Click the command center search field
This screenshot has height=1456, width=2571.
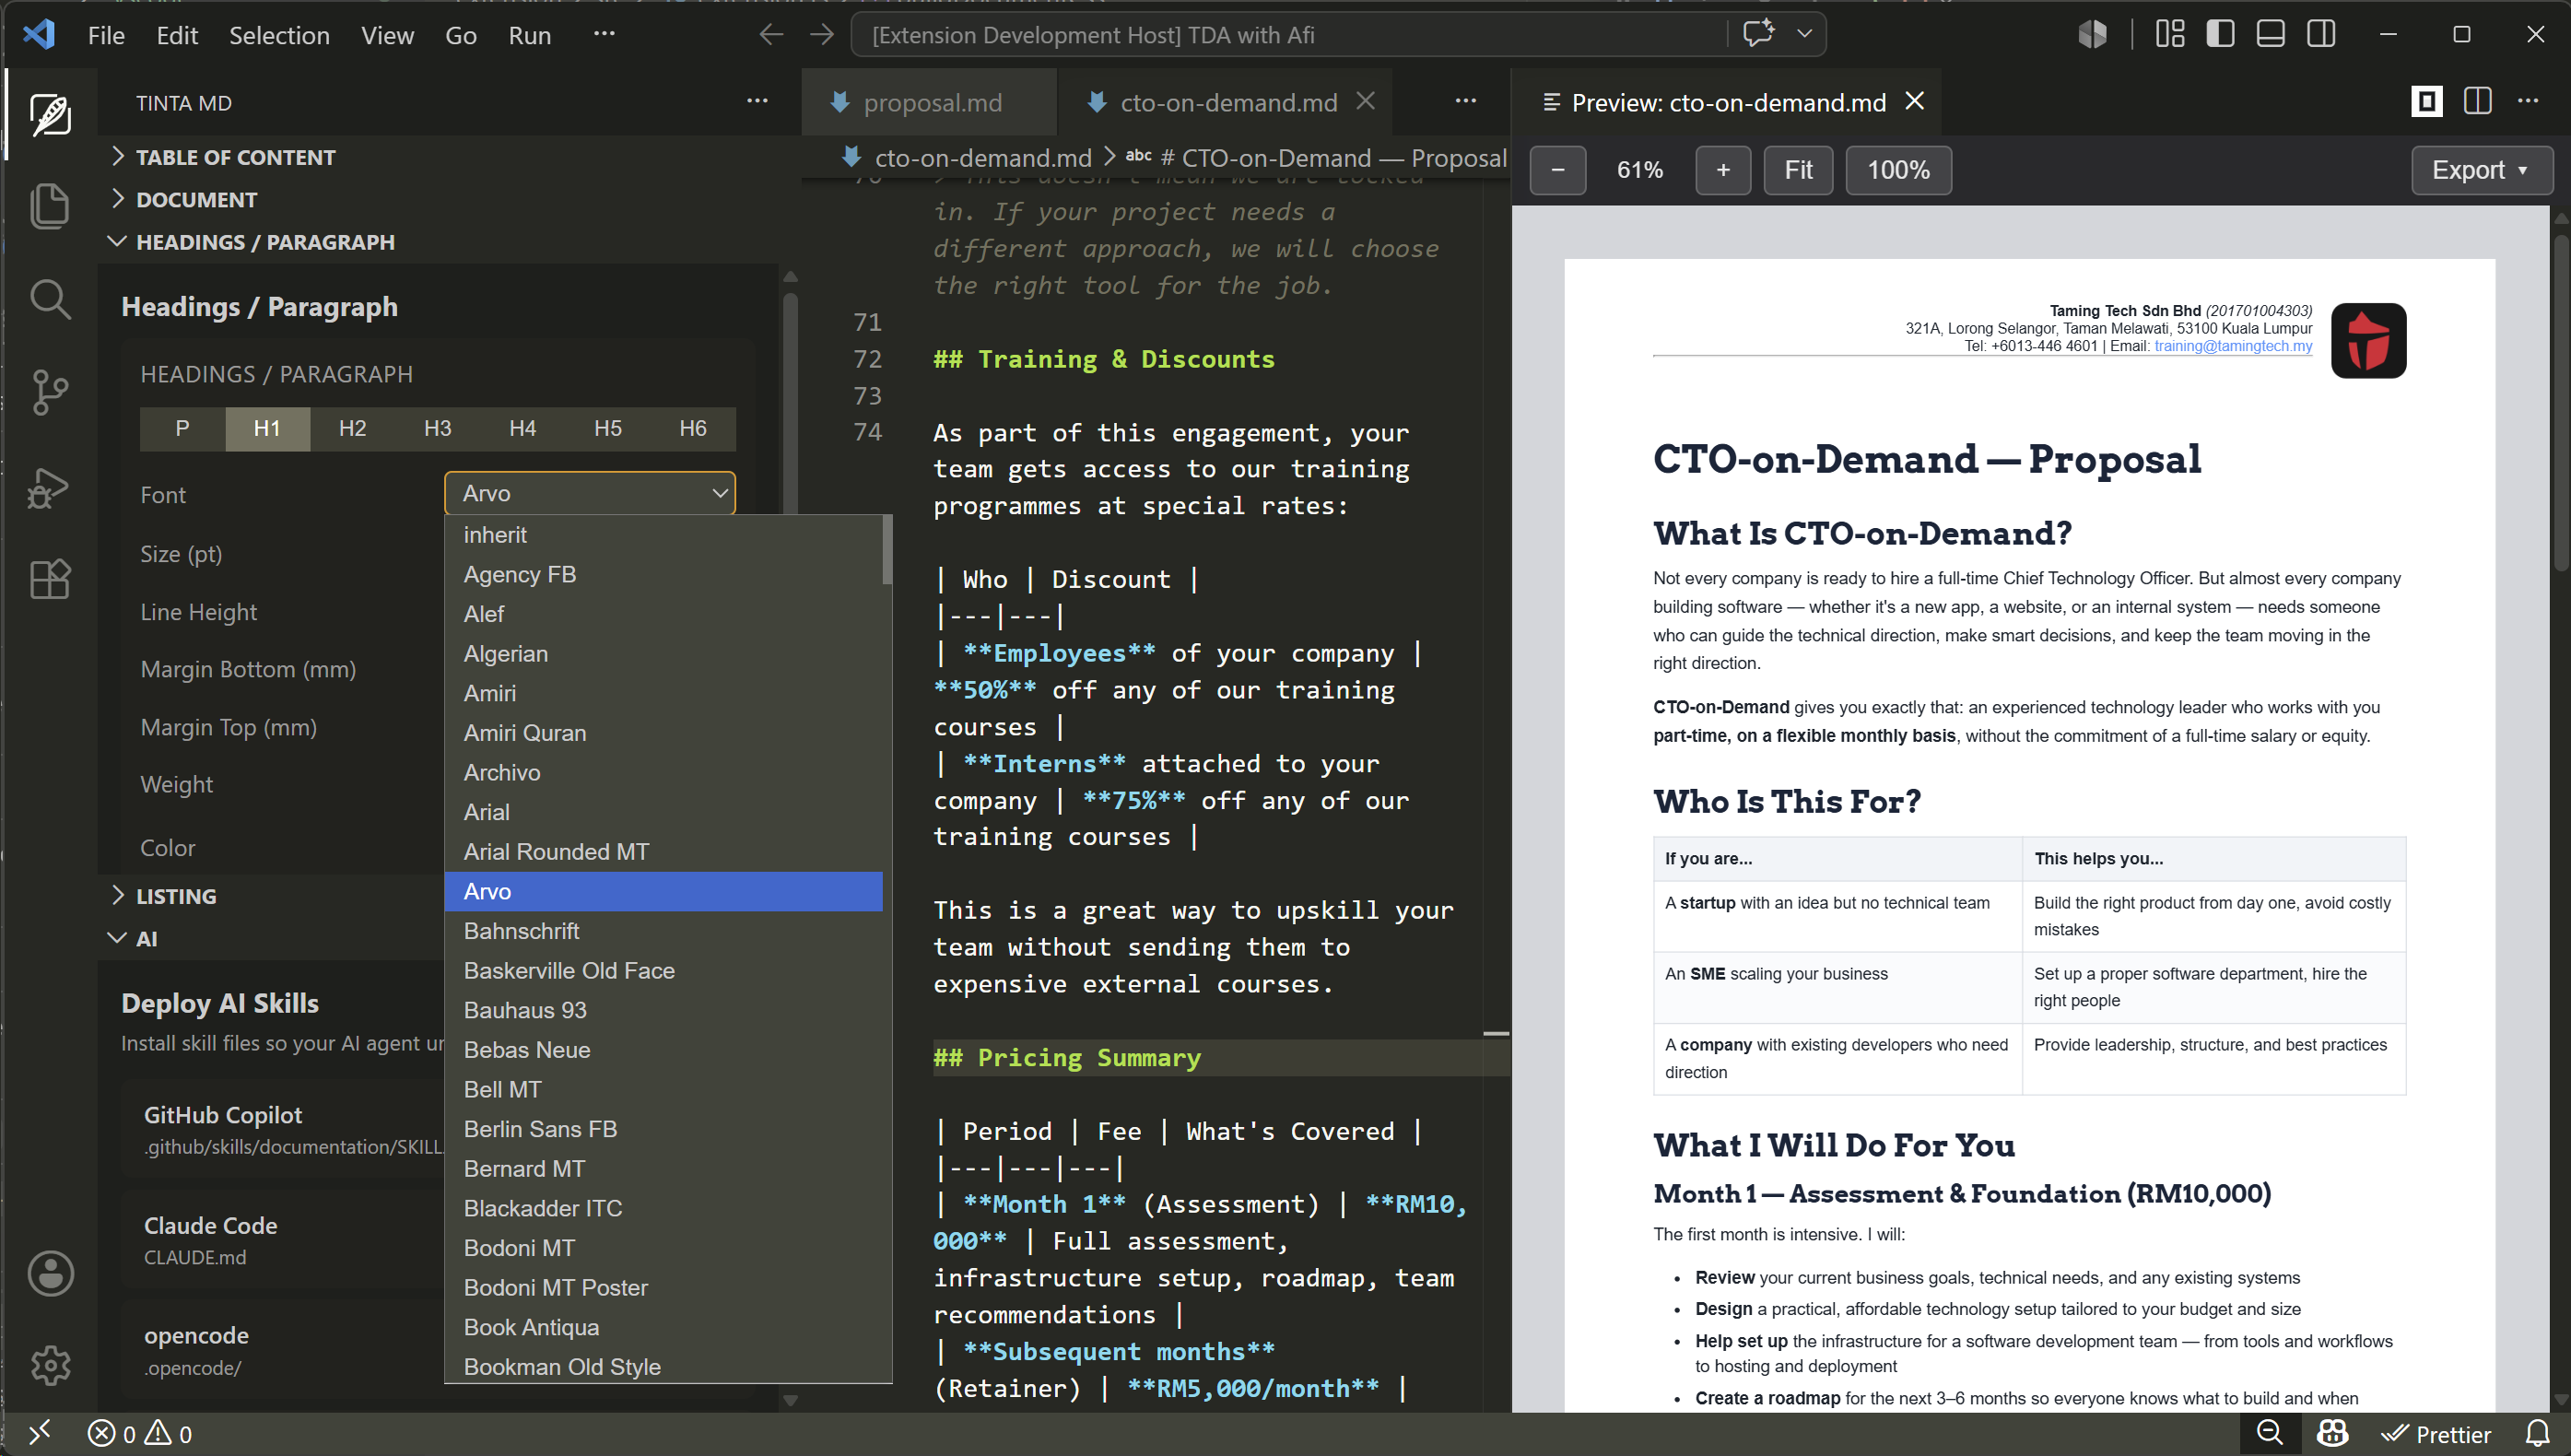coord(1288,35)
